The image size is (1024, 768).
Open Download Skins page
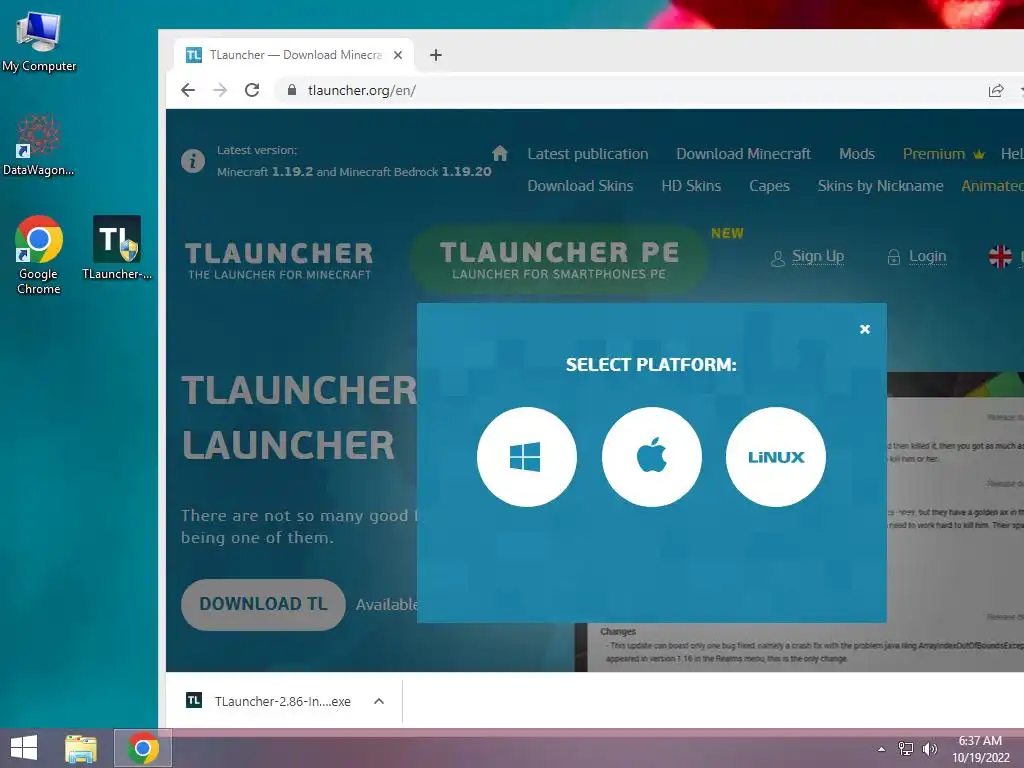pos(580,186)
